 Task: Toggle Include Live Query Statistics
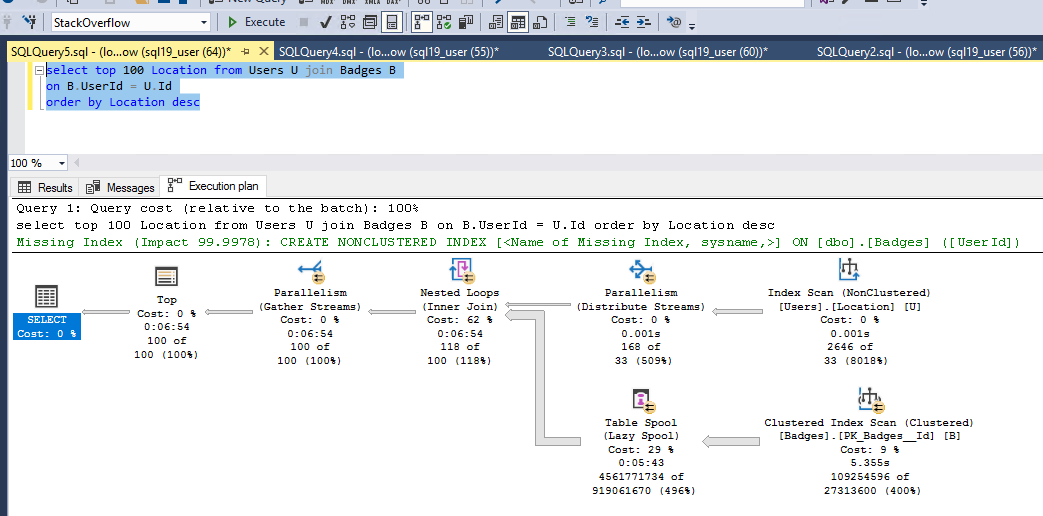444,23
